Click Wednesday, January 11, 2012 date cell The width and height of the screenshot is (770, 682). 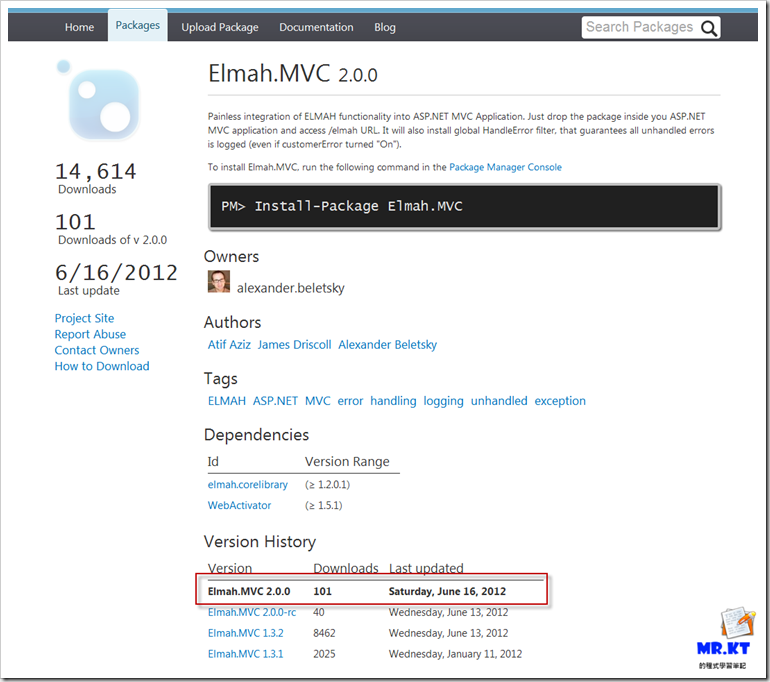click(x=455, y=654)
